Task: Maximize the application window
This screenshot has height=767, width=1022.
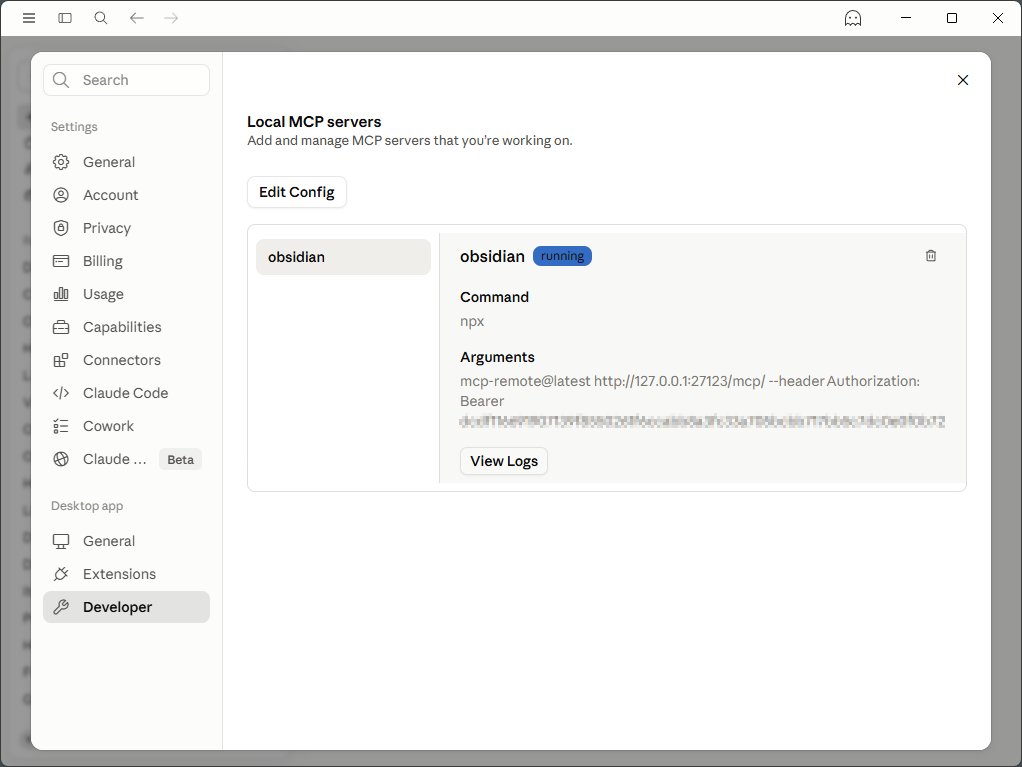Action: (x=952, y=18)
